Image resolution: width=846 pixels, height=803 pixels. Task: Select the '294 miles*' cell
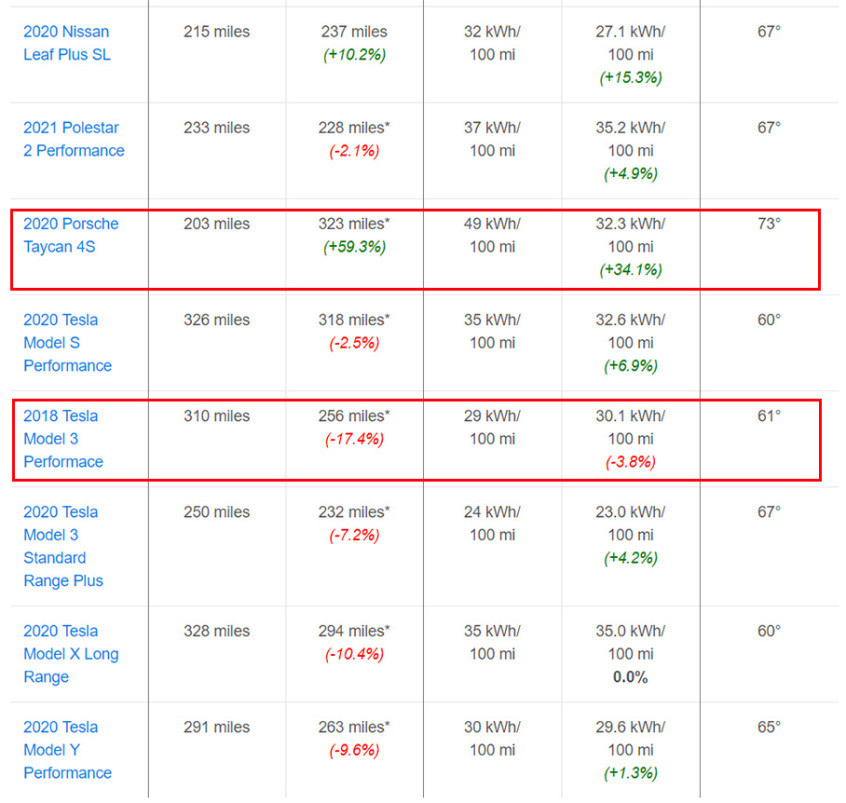[354, 631]
